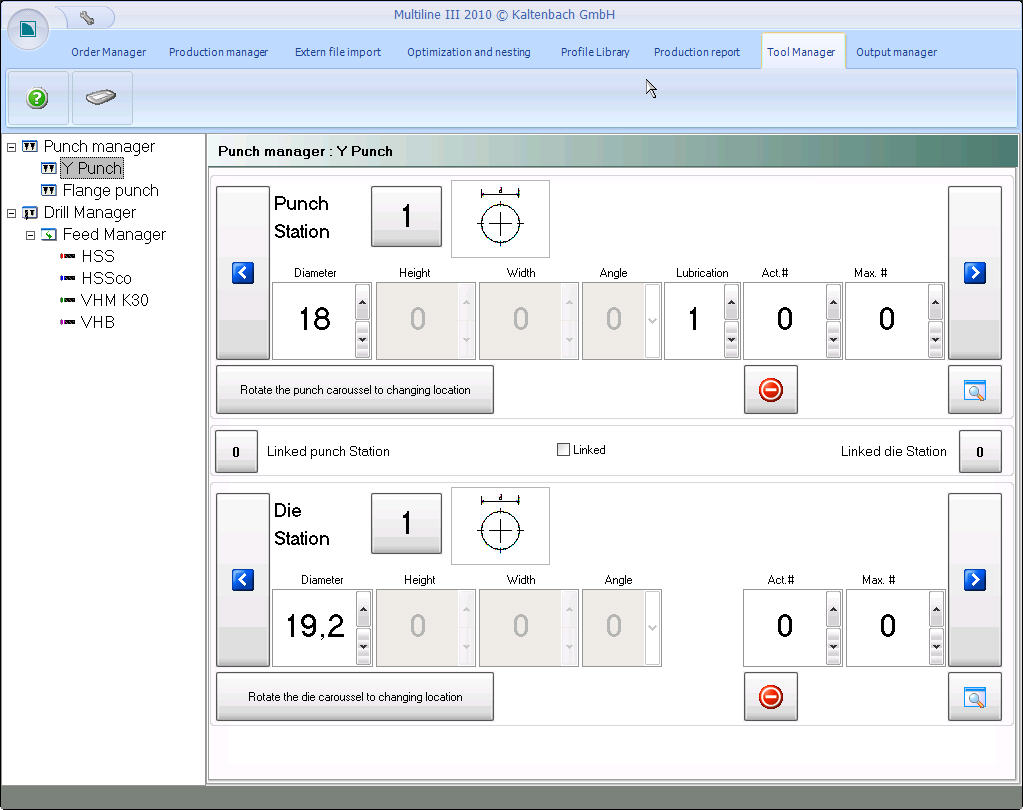Collapse the Punch manager tree node
This screenshot has height=810, width=1023.
click(x=11, y=147)
